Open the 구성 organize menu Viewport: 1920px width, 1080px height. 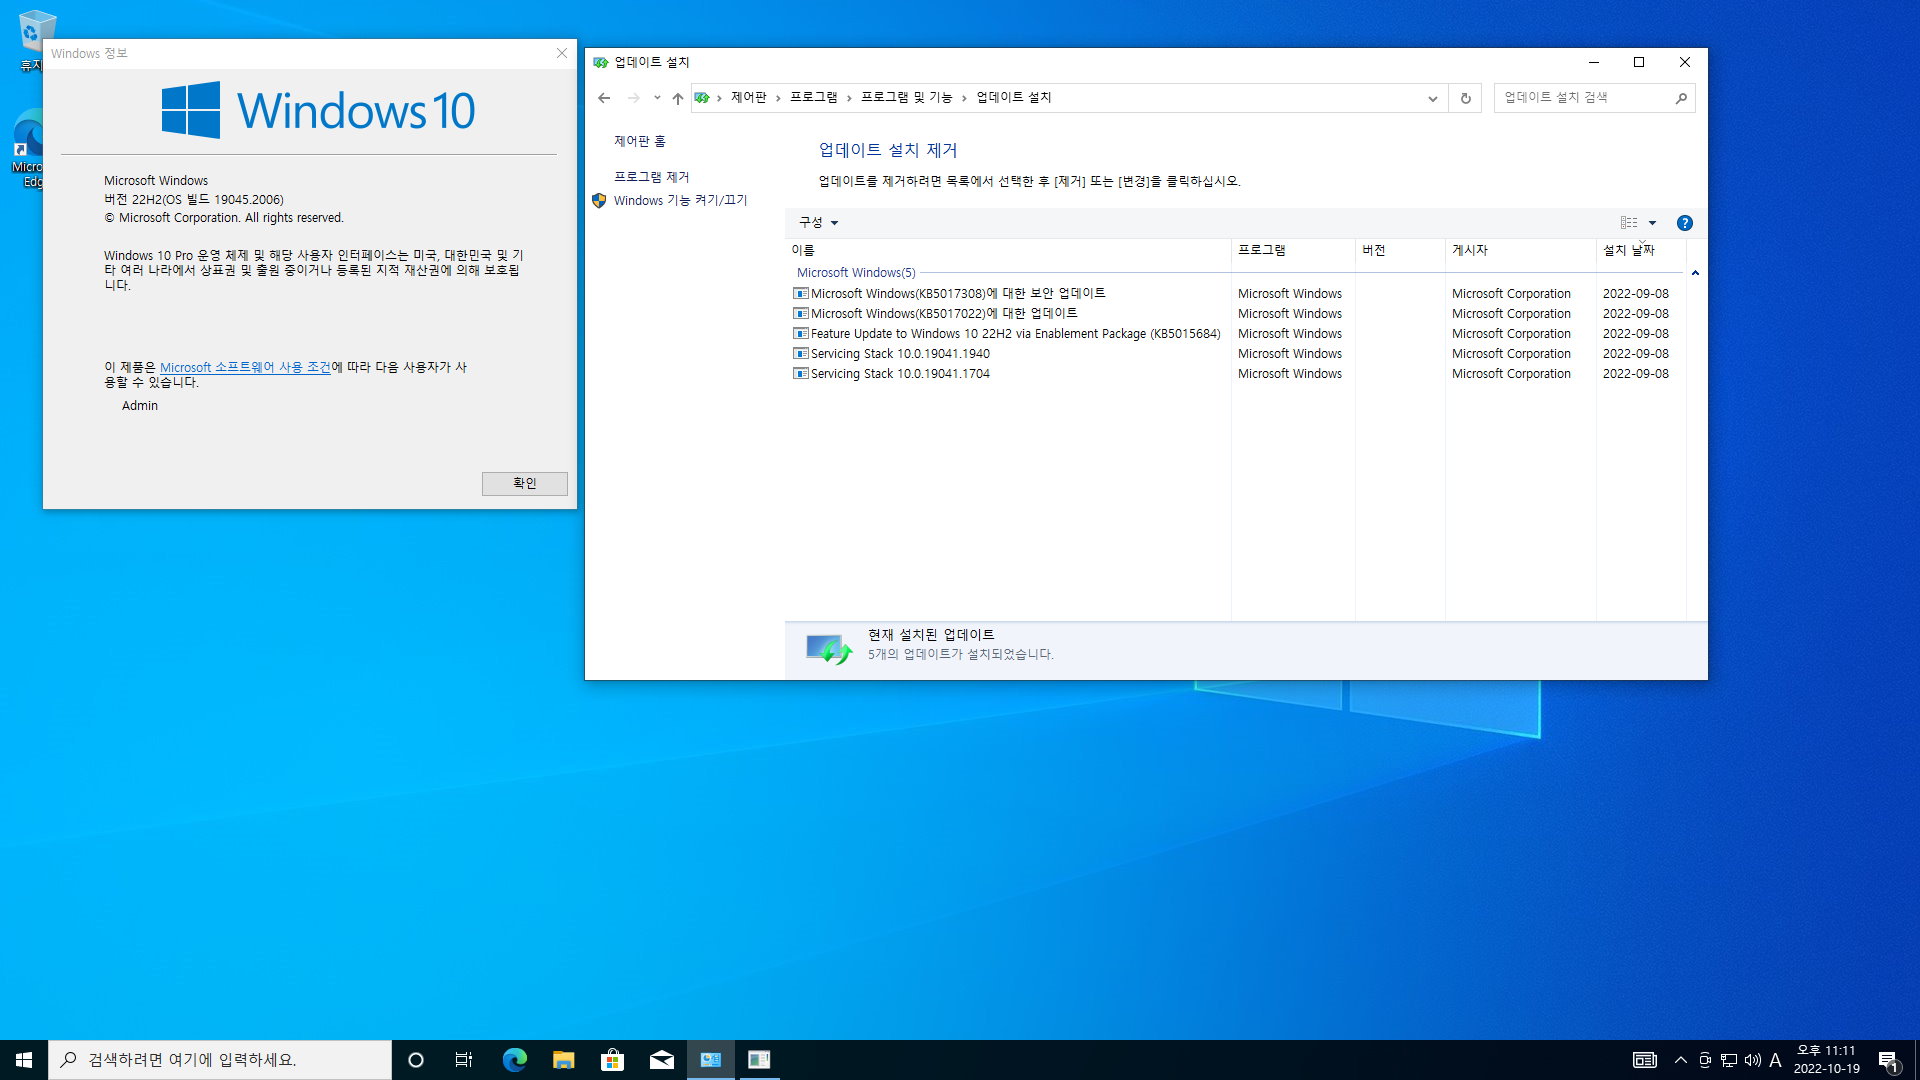[819, 223]
